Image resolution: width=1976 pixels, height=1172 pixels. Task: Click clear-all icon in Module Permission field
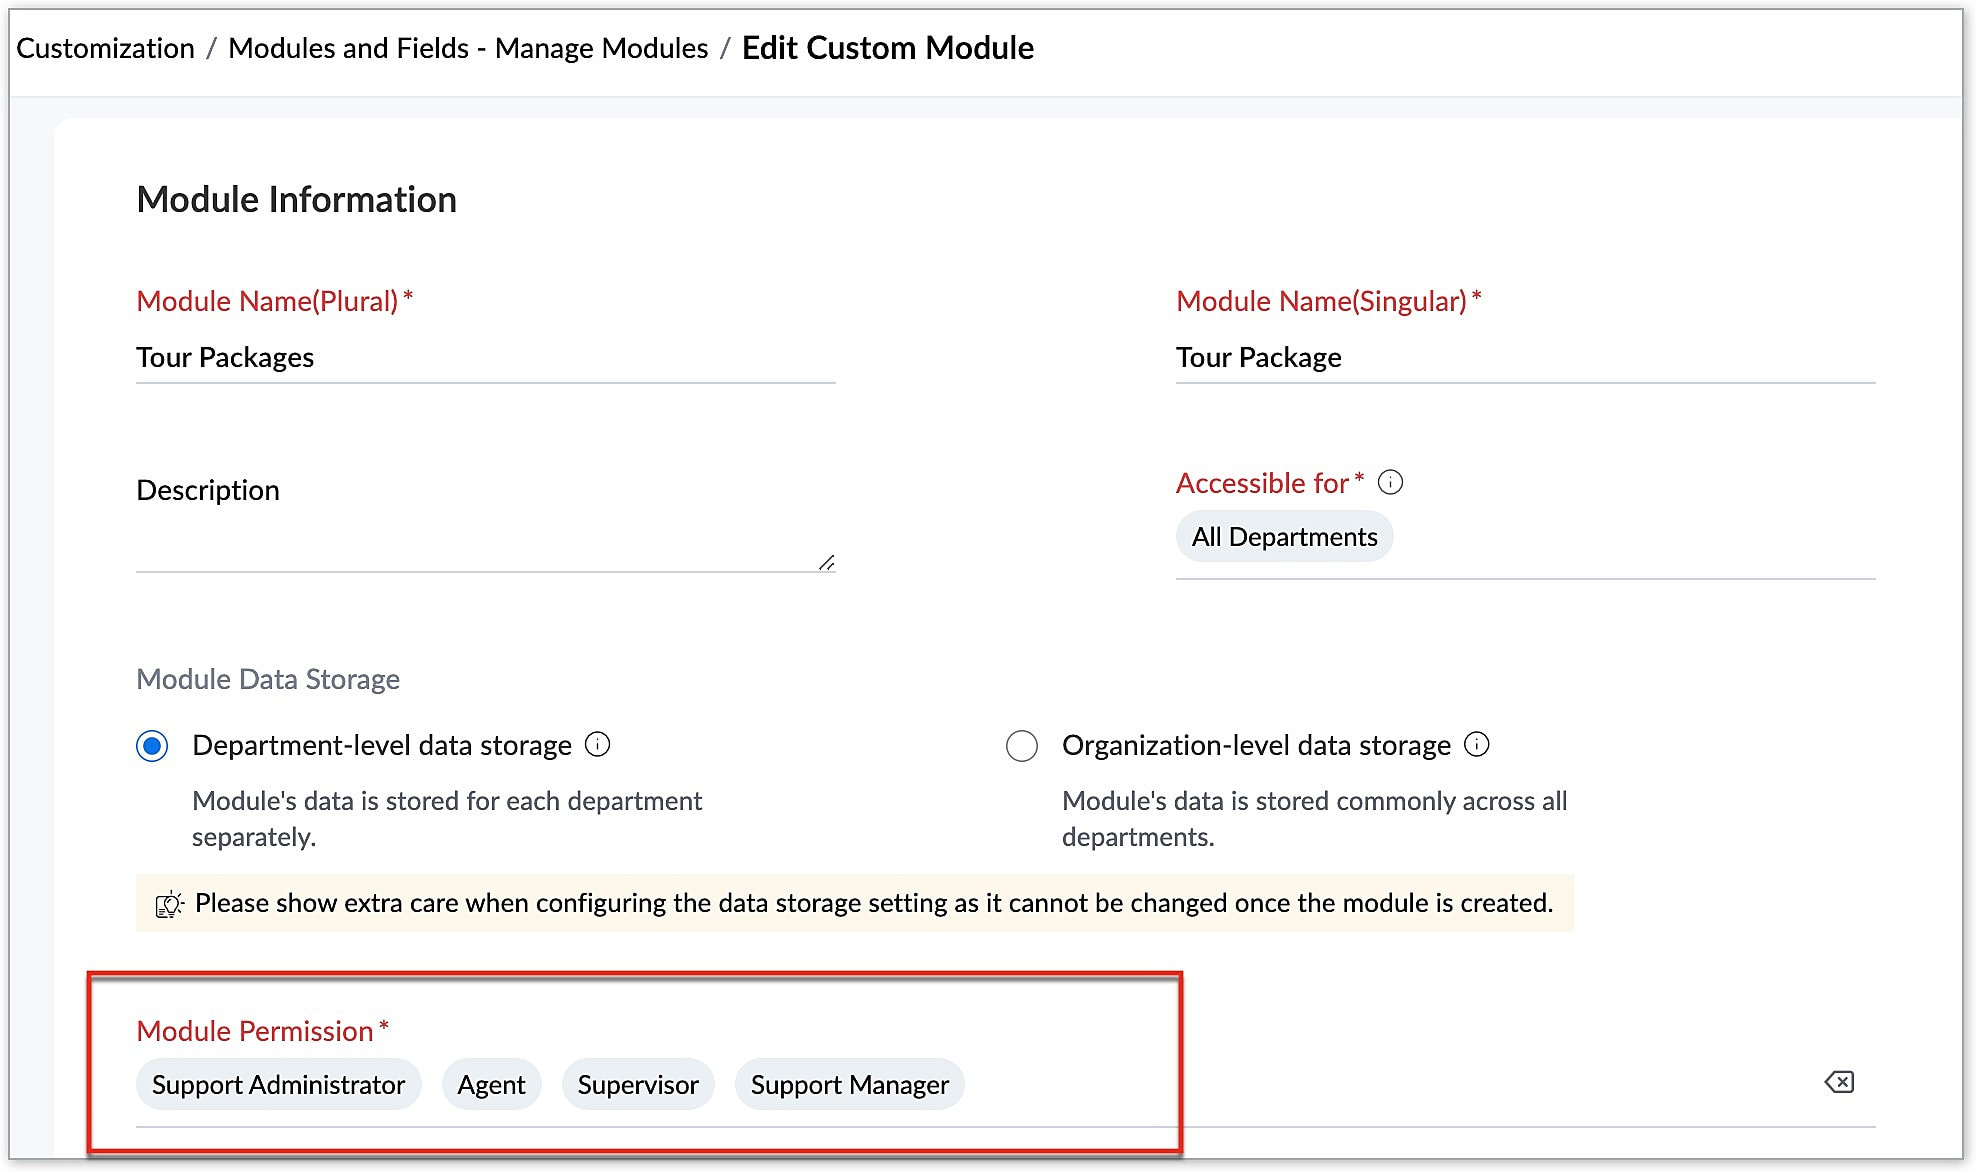point(1839,1082)
